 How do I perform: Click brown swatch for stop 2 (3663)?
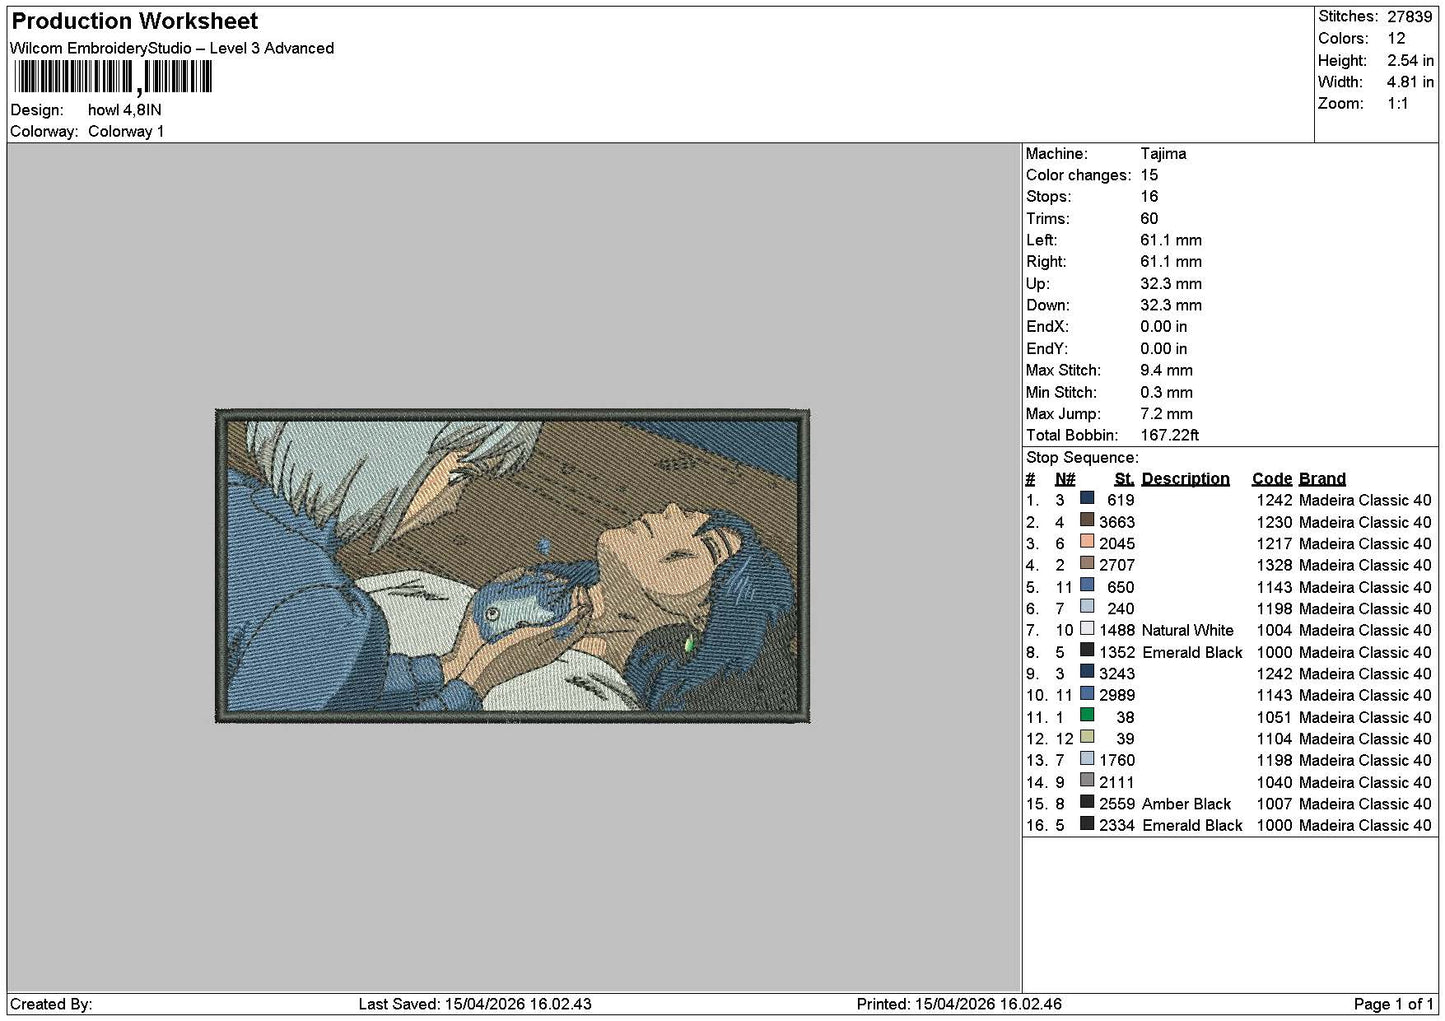[x=1087, y=521]
